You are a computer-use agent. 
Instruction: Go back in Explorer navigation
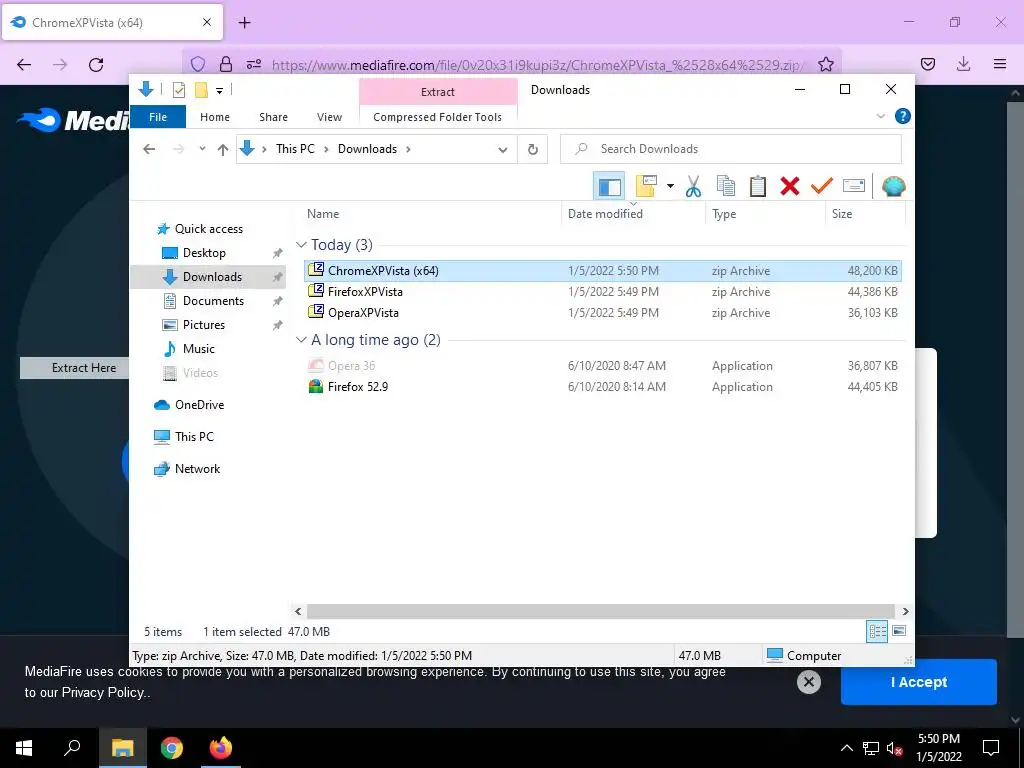(x=149, y=149)
